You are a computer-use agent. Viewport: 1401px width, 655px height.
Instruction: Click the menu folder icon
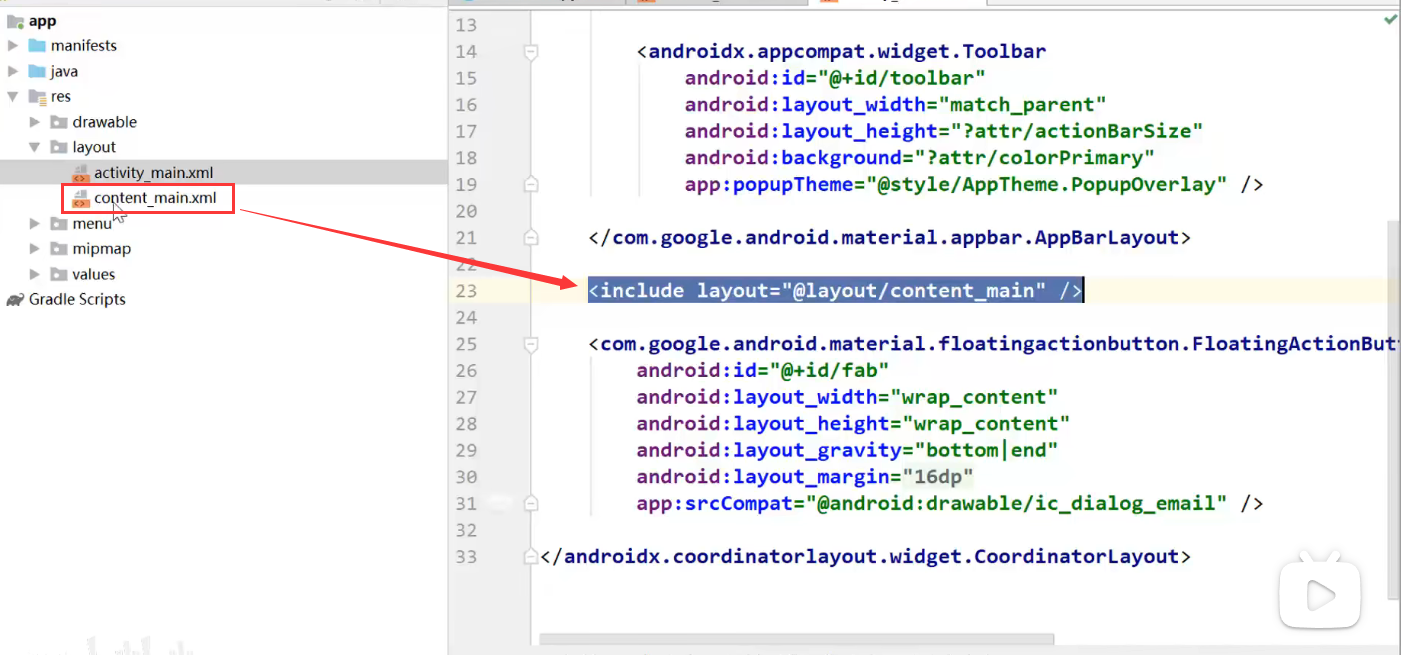tap(60, 224)
